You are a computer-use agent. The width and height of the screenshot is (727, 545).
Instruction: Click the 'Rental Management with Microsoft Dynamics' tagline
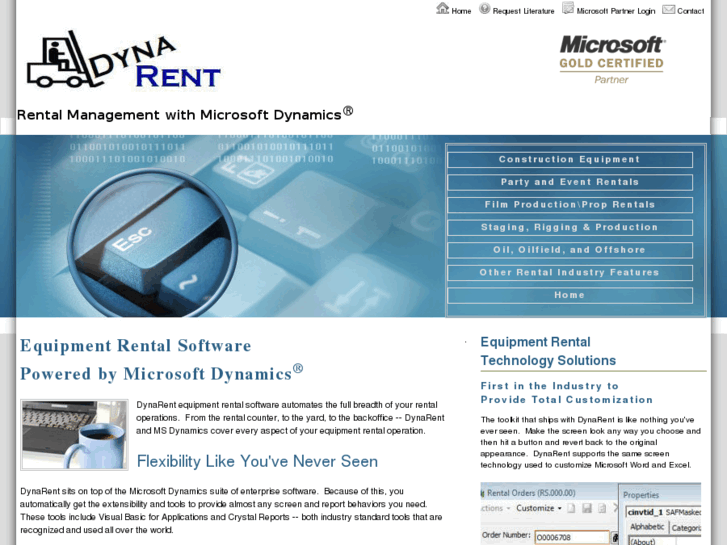tap(185, 114)
